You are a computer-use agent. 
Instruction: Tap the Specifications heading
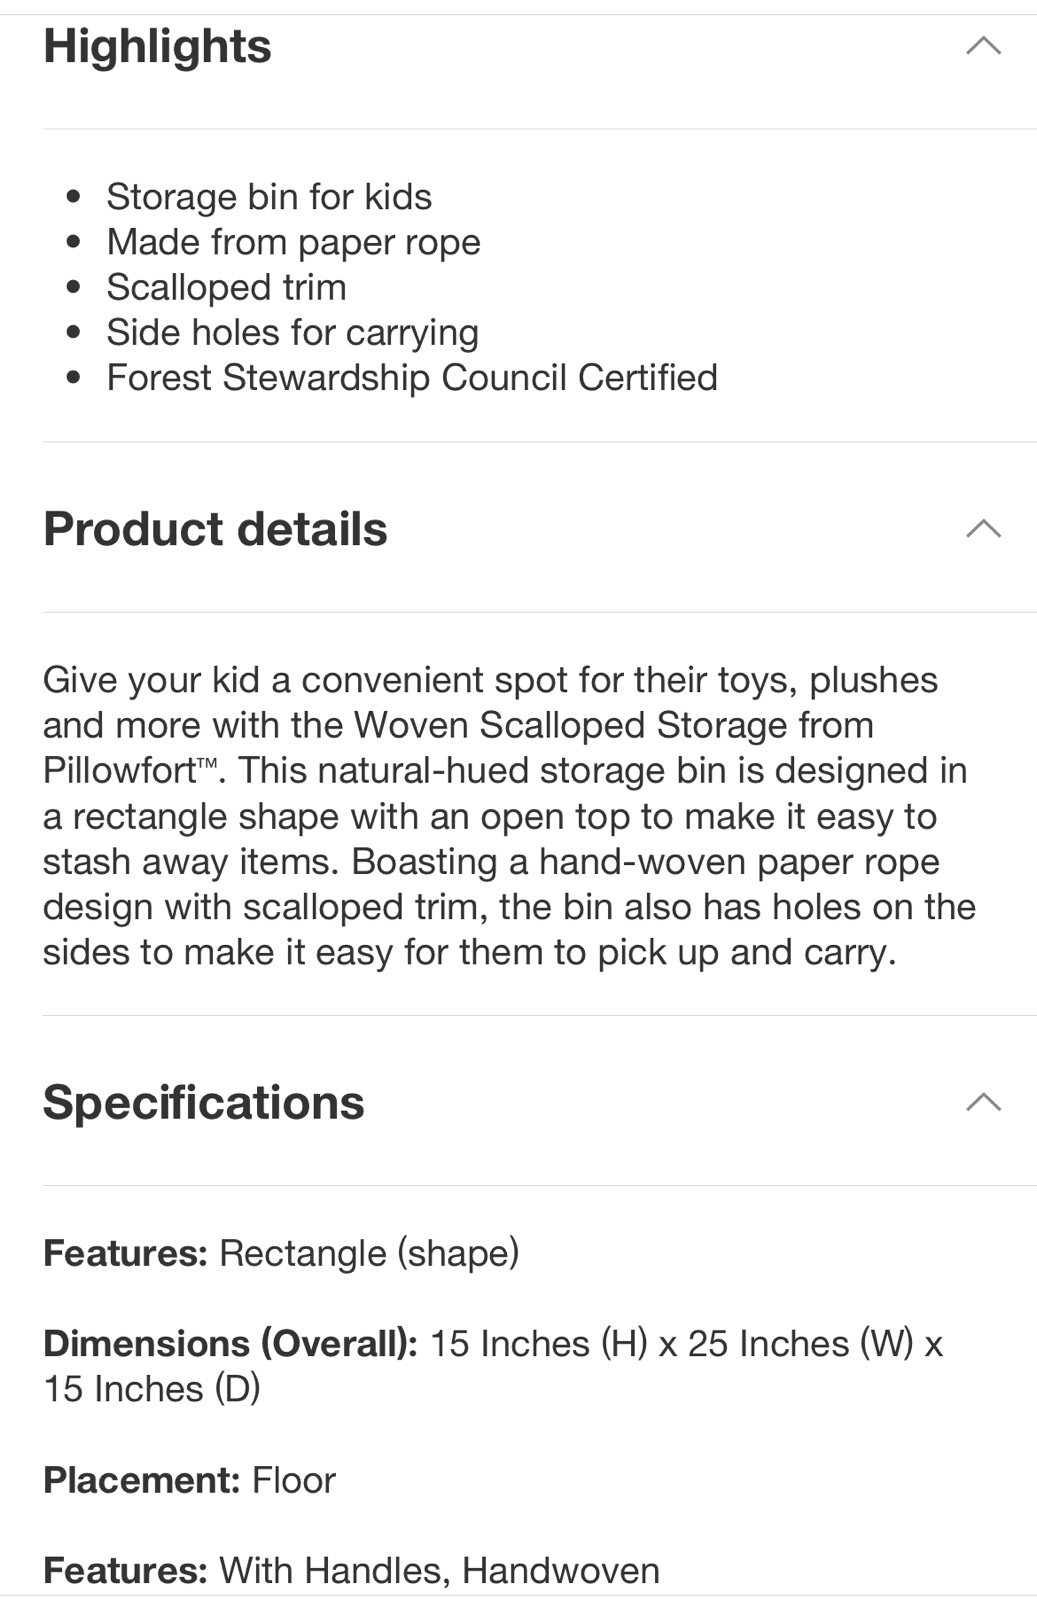click(204, 1102)
